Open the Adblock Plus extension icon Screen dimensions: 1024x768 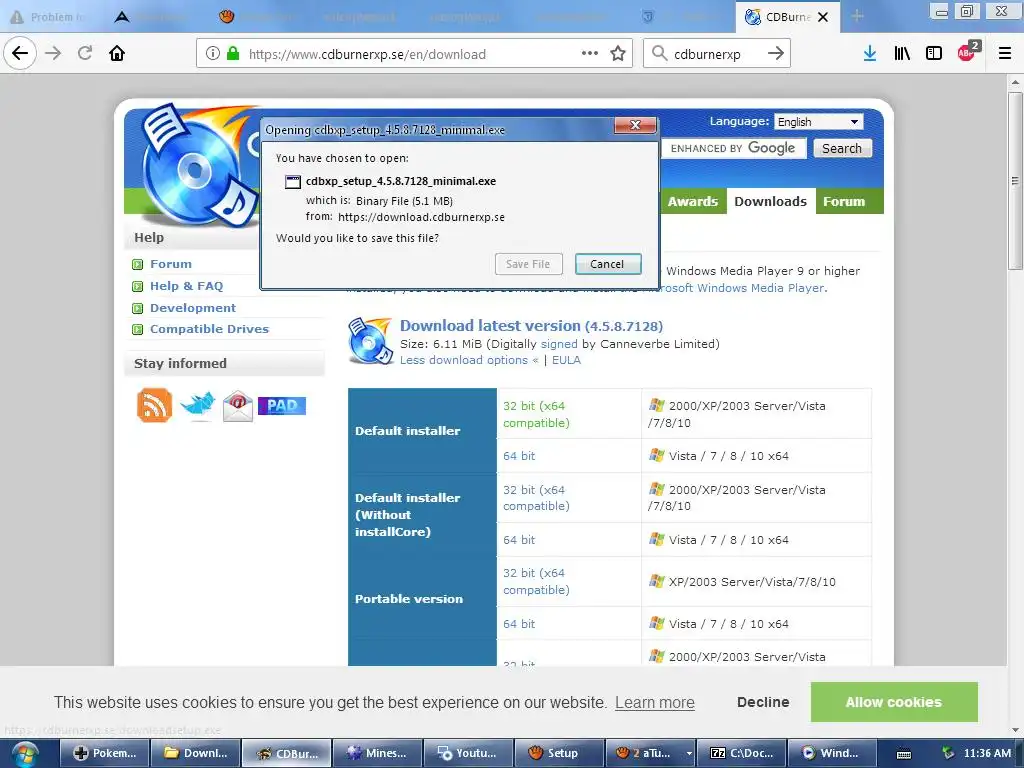968,52
